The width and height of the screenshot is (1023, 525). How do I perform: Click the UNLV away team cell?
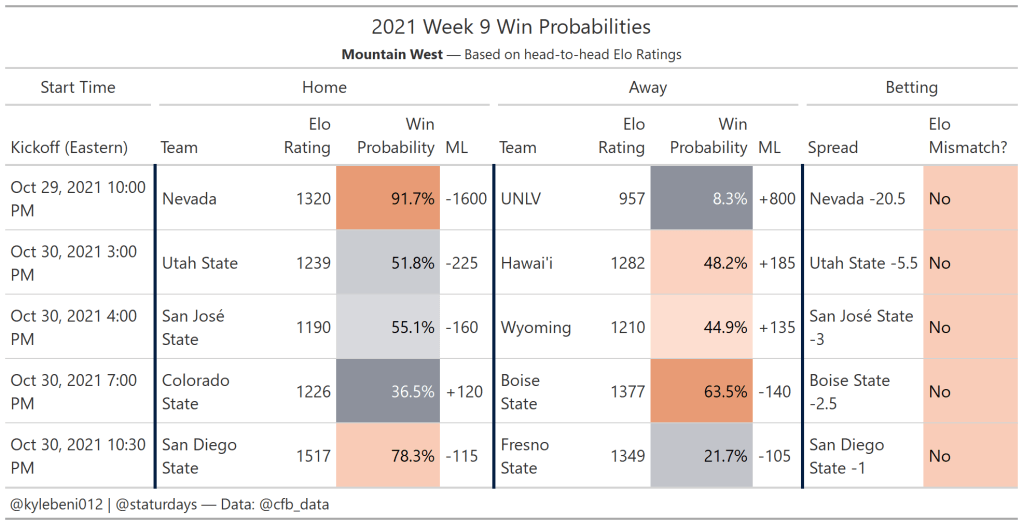(x=521, y=199)
